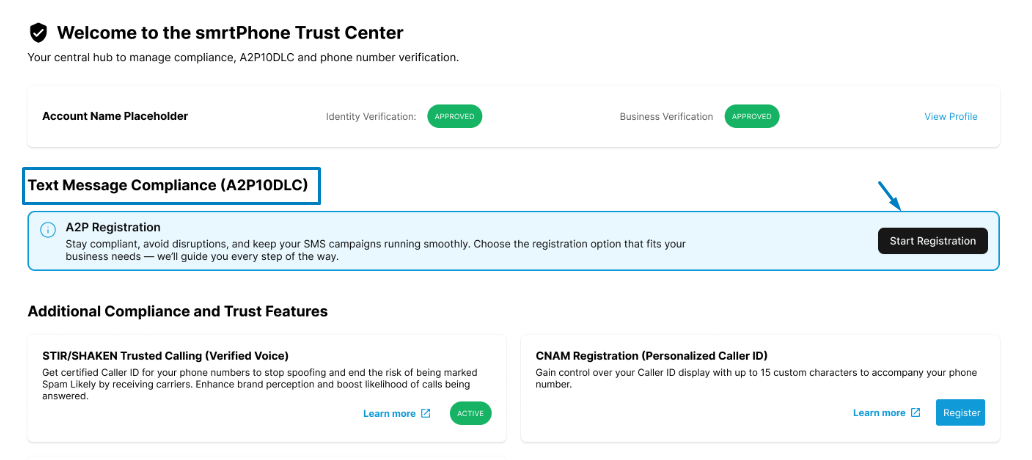Click the external link icon in STIR/SHAKEN card
1032x460 pixels.
point(426,413)
